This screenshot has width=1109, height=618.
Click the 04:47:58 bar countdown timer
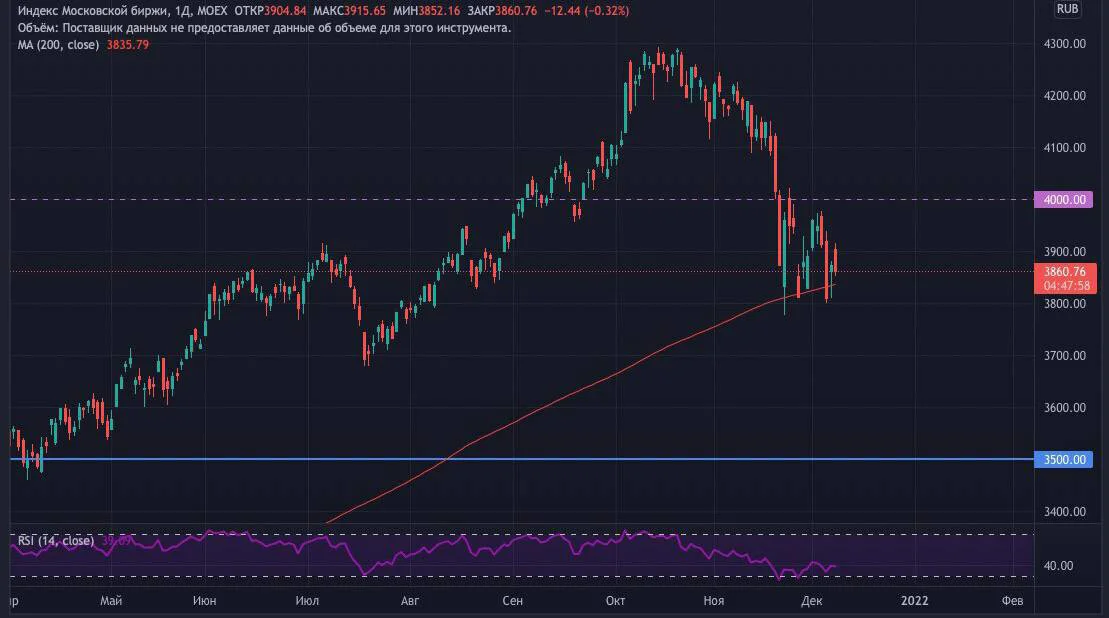click(x=1067, y=286)
